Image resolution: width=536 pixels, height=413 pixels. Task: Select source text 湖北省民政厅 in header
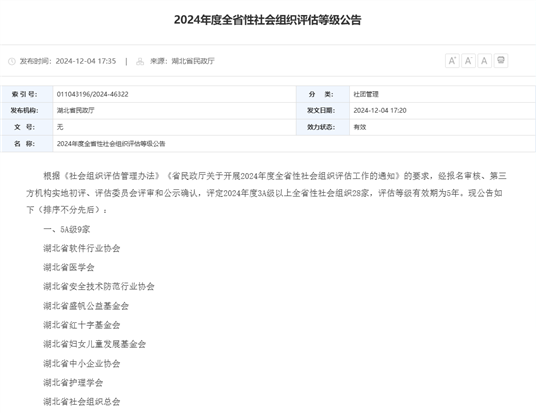[x=193, y=61]
